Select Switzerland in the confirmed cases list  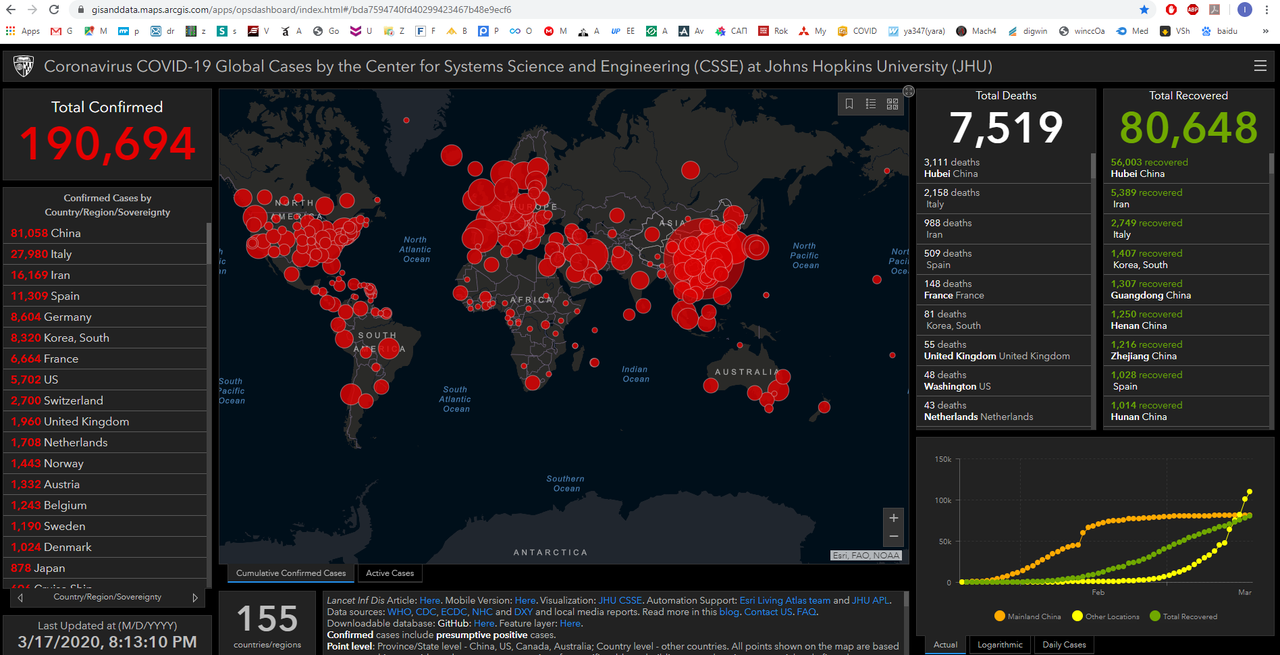105,401
